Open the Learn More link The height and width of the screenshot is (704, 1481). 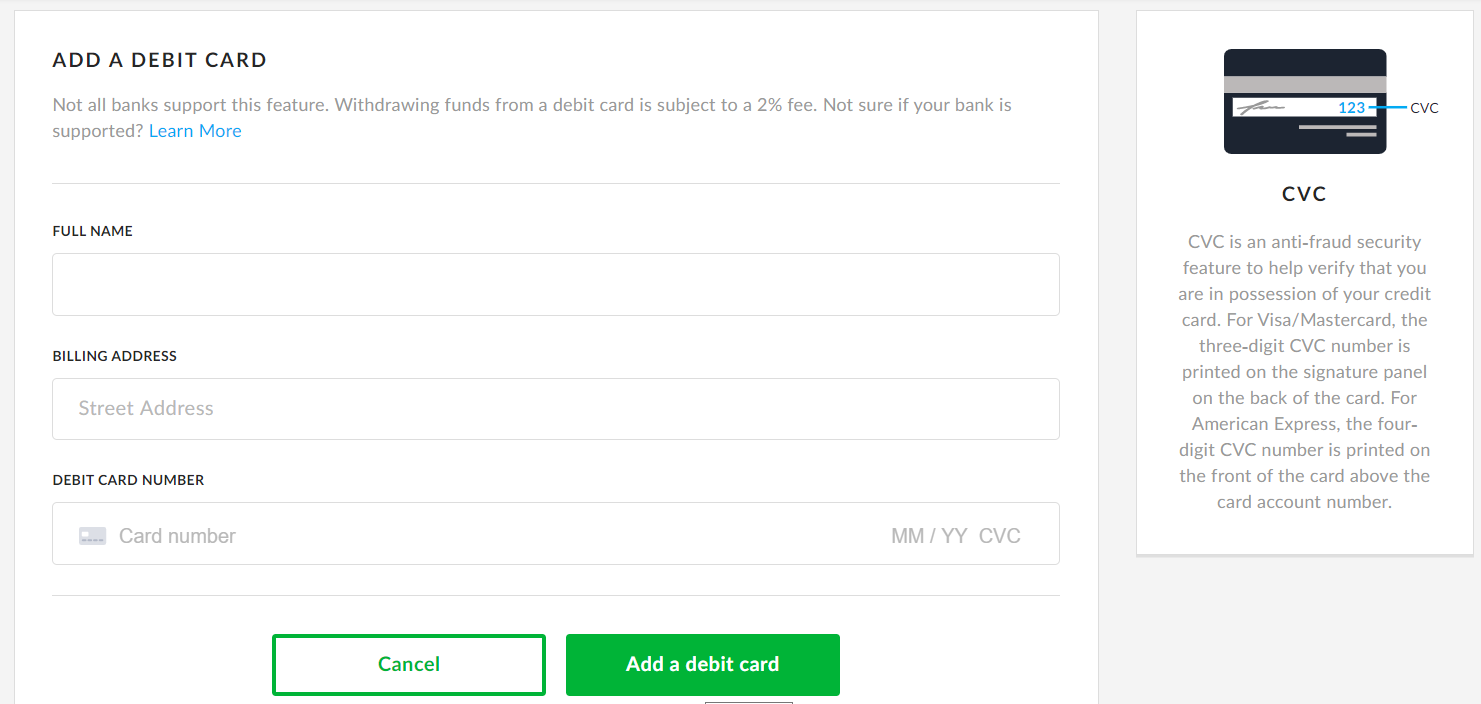195,130
